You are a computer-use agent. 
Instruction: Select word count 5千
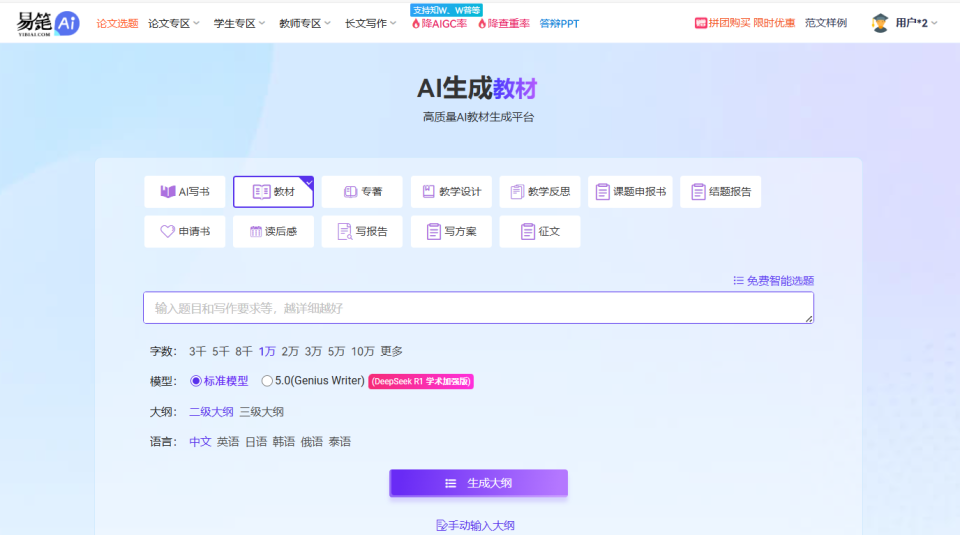point(220,351)
